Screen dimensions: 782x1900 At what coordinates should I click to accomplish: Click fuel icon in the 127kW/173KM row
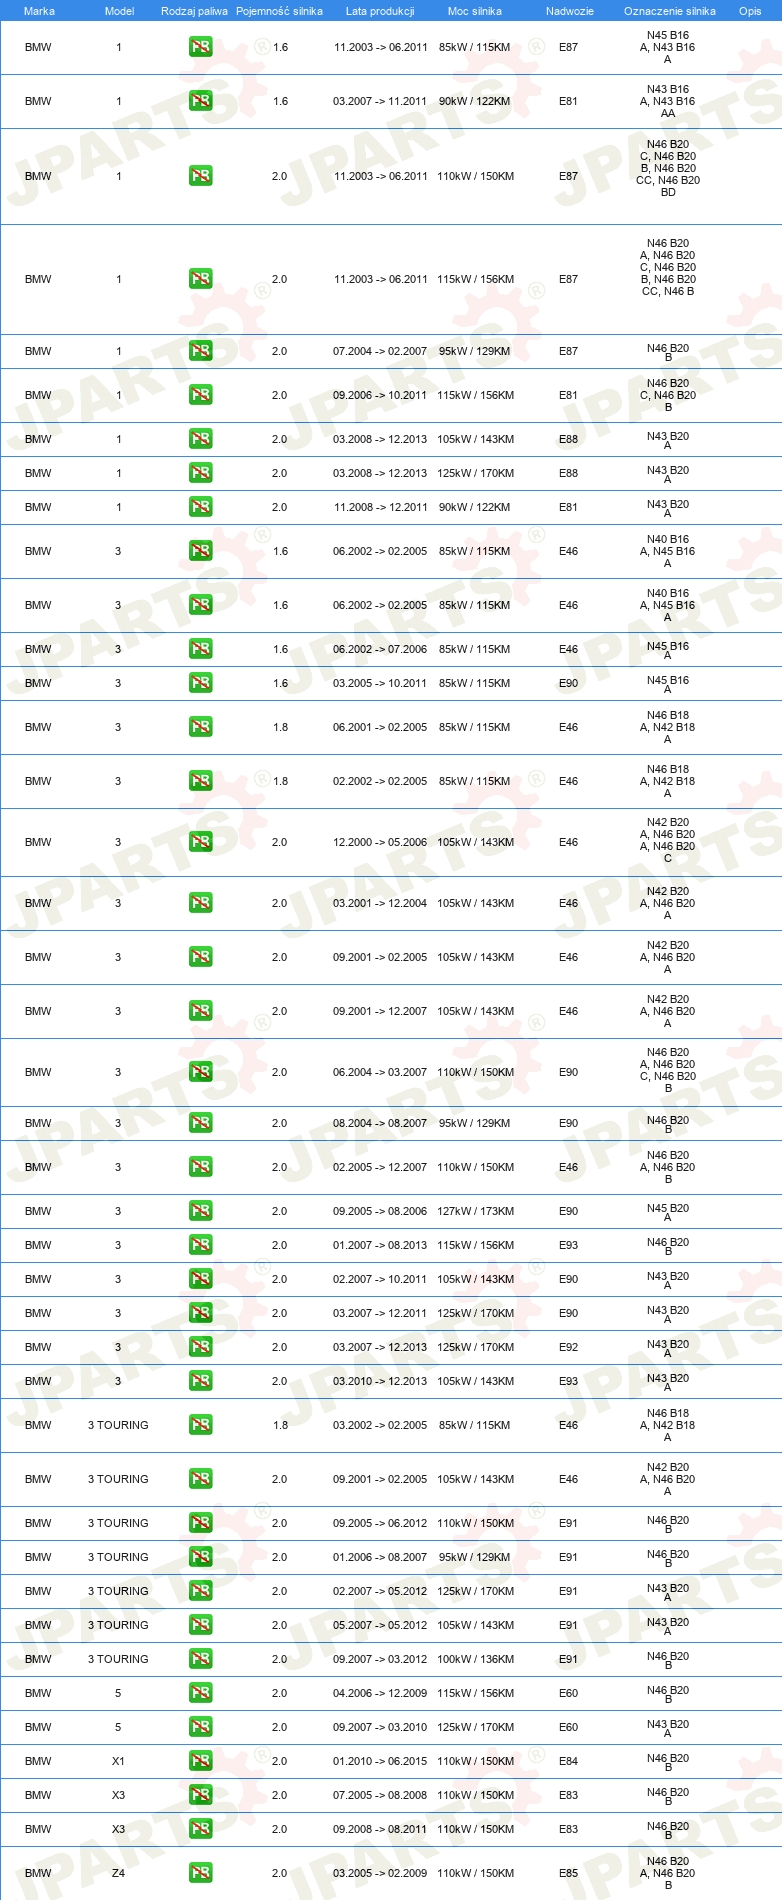pos(200,1211)
